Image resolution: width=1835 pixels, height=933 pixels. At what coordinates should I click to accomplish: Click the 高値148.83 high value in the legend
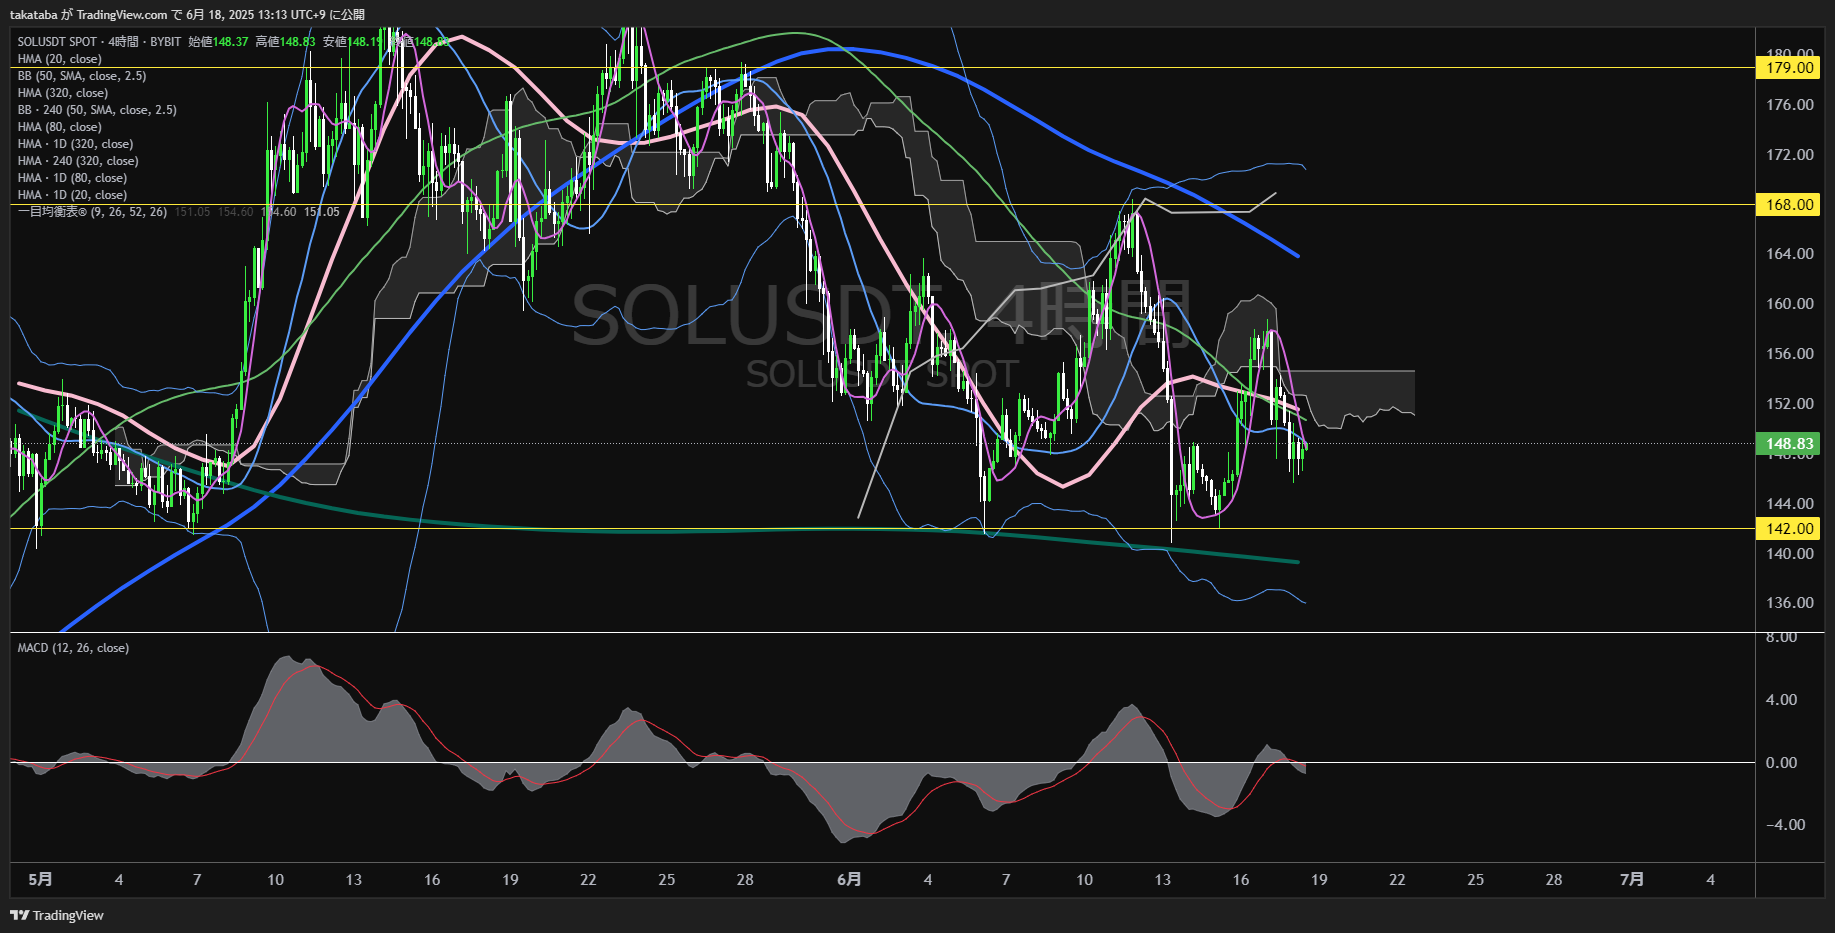tap(285, 42)
